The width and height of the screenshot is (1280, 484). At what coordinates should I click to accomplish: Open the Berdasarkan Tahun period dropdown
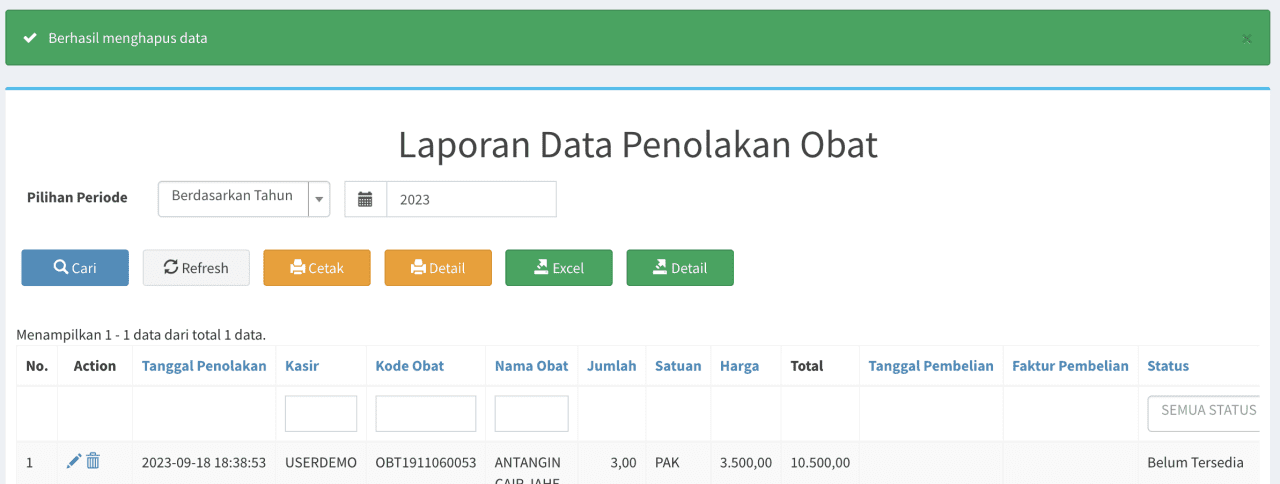244,199
